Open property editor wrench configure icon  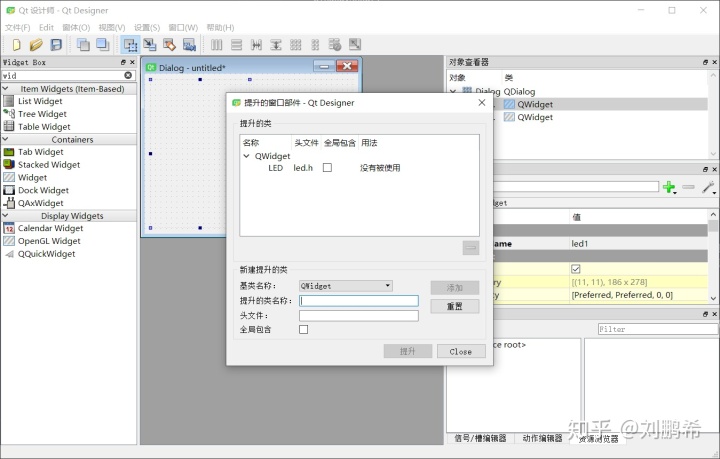click(709, 187)
